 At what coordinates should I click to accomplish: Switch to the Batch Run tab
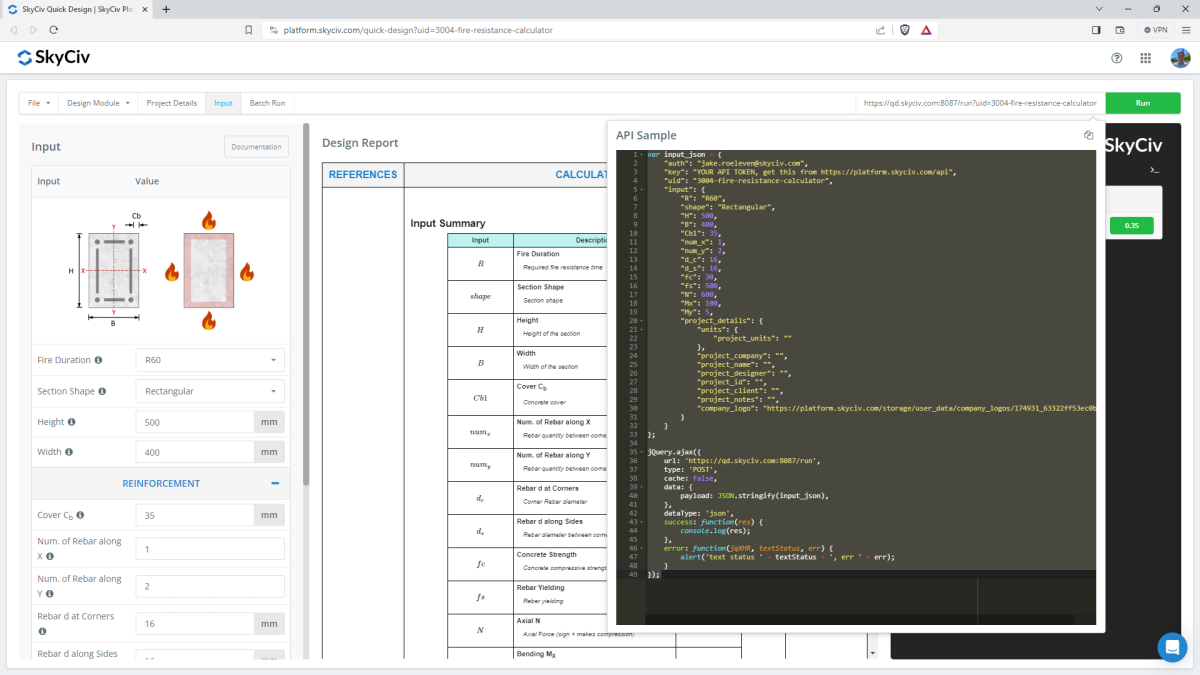(267, 103)
